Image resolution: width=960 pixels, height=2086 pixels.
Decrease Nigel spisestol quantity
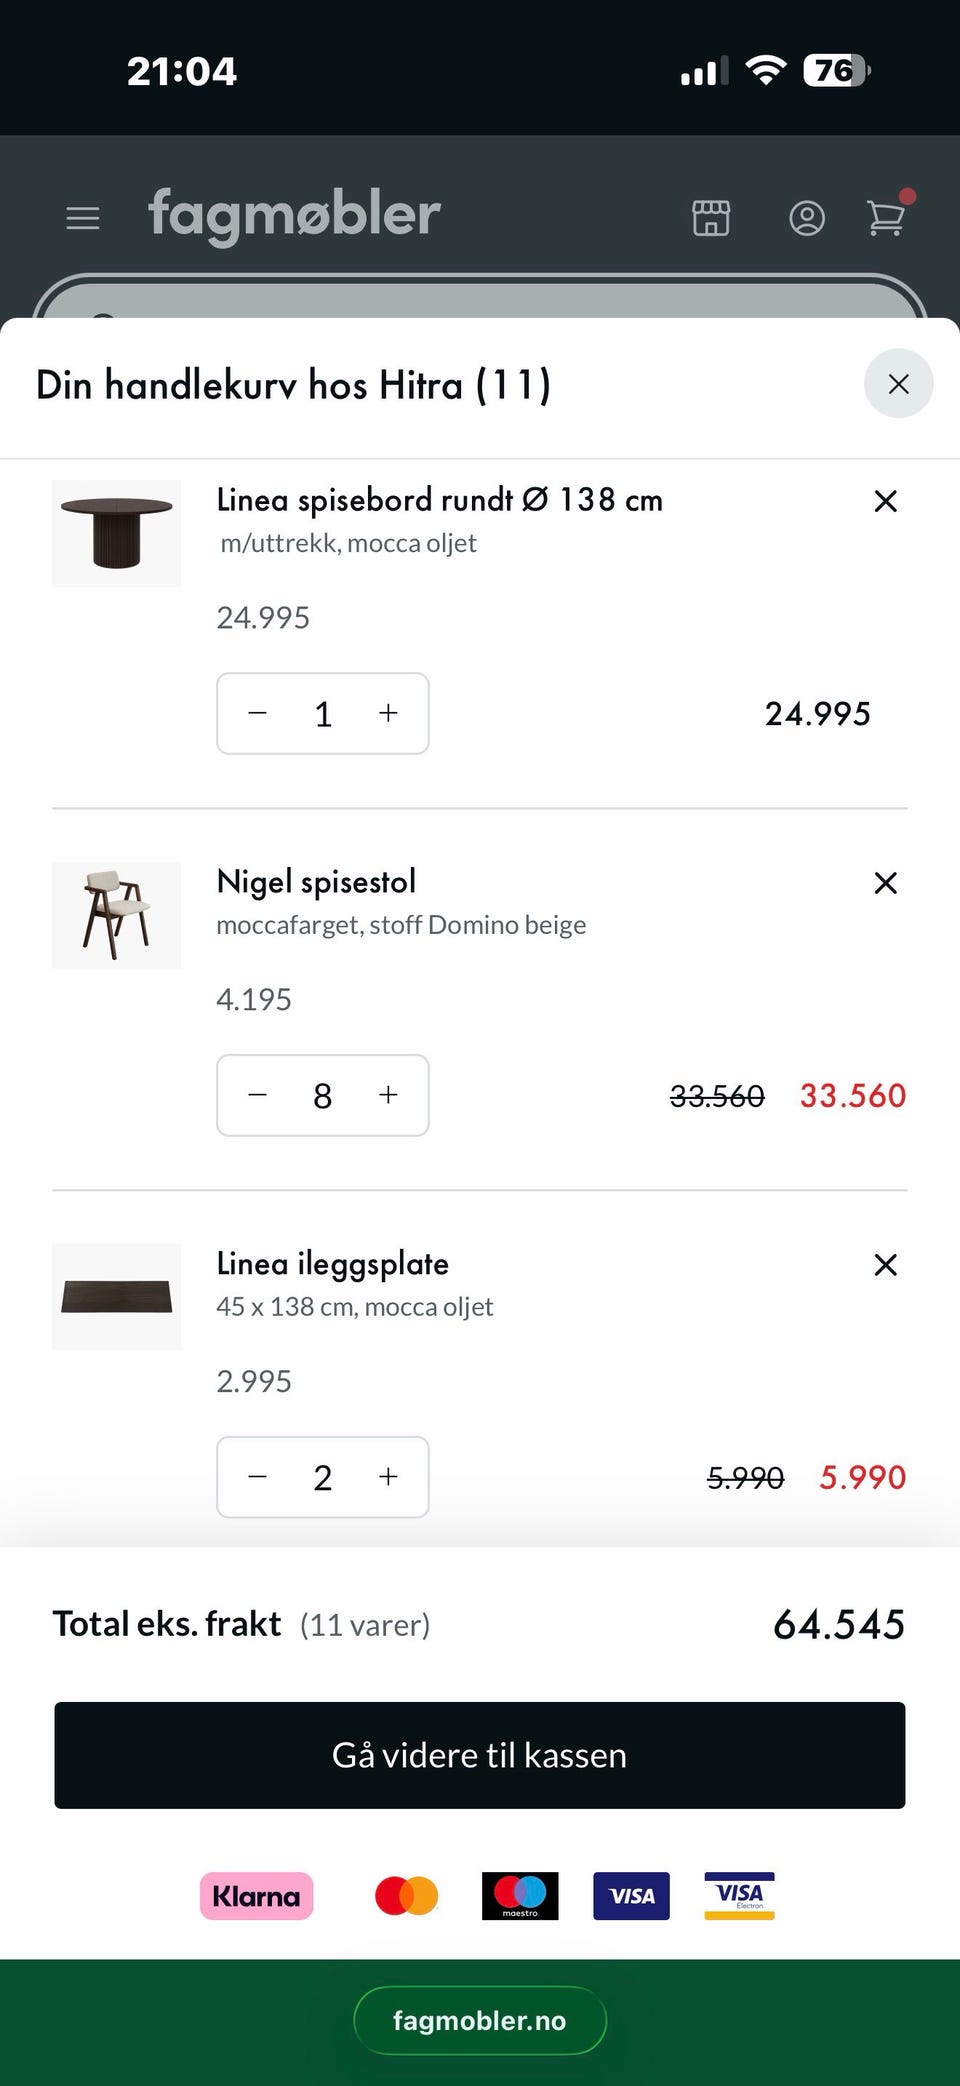point(258,1095)
